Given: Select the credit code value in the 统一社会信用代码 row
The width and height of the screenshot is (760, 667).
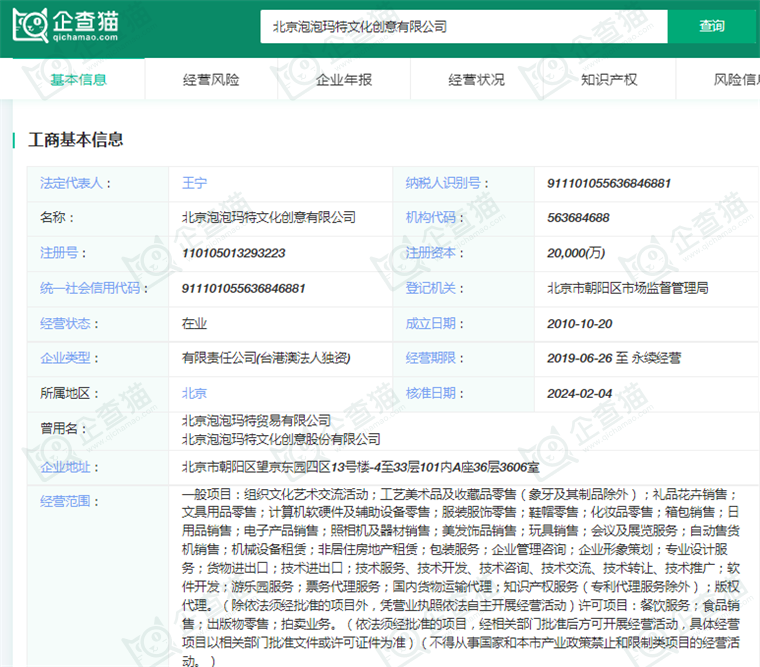Looking at the screenshot, I should coord(243,288).
